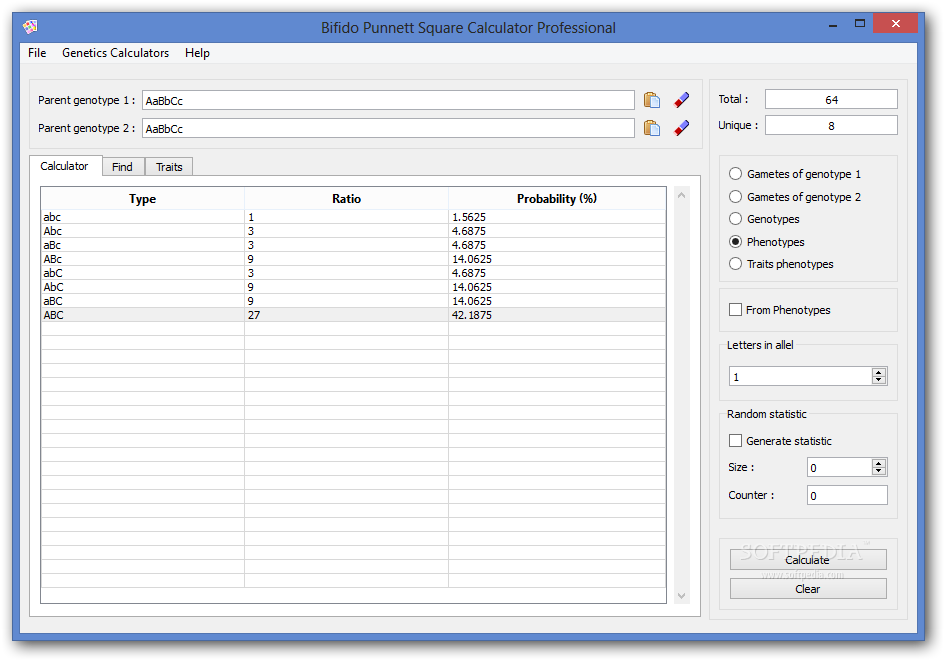
Task: Click the Clear button
Action: pyautogui.click(x=808, y=589)
